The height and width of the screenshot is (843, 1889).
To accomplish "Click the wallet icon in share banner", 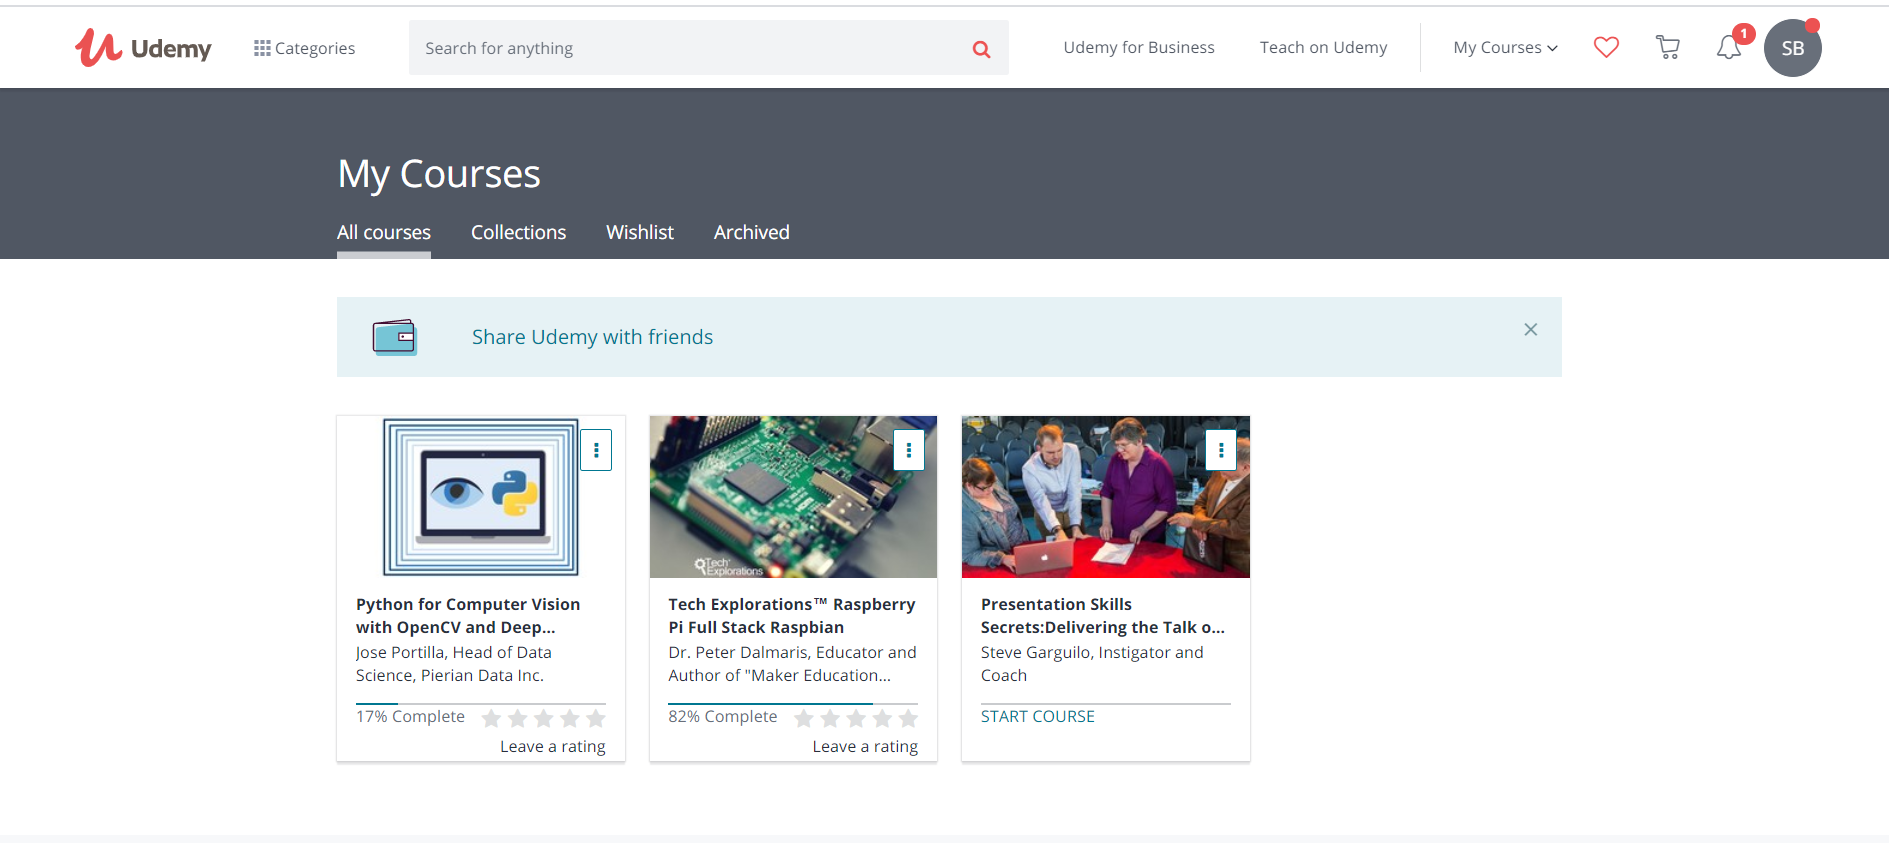I will click(x=395, y=337).
